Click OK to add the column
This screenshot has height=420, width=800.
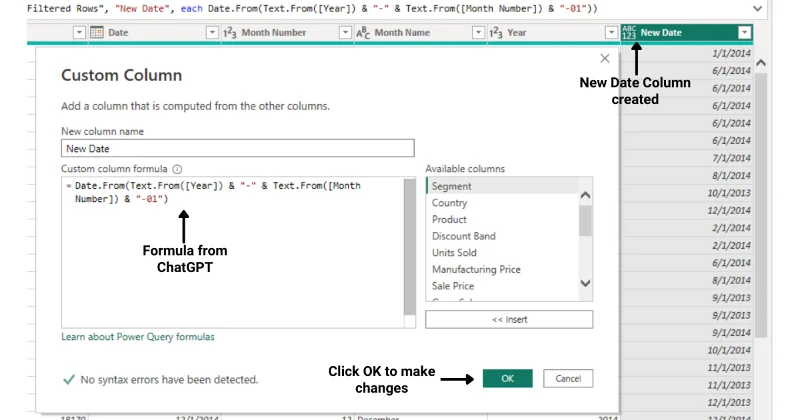pos(508,379)
